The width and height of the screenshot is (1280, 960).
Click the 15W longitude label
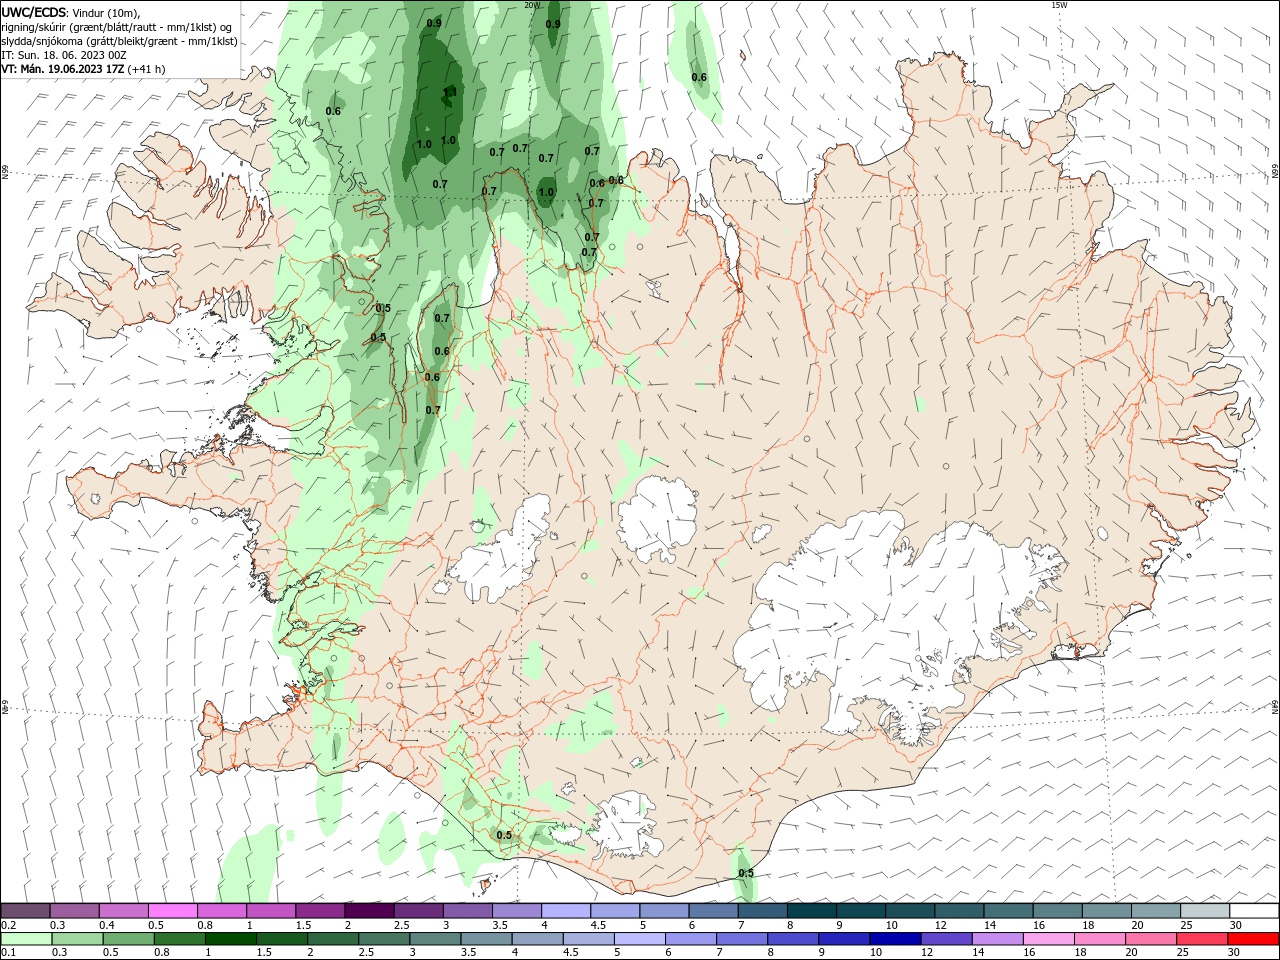[1060, 5]
